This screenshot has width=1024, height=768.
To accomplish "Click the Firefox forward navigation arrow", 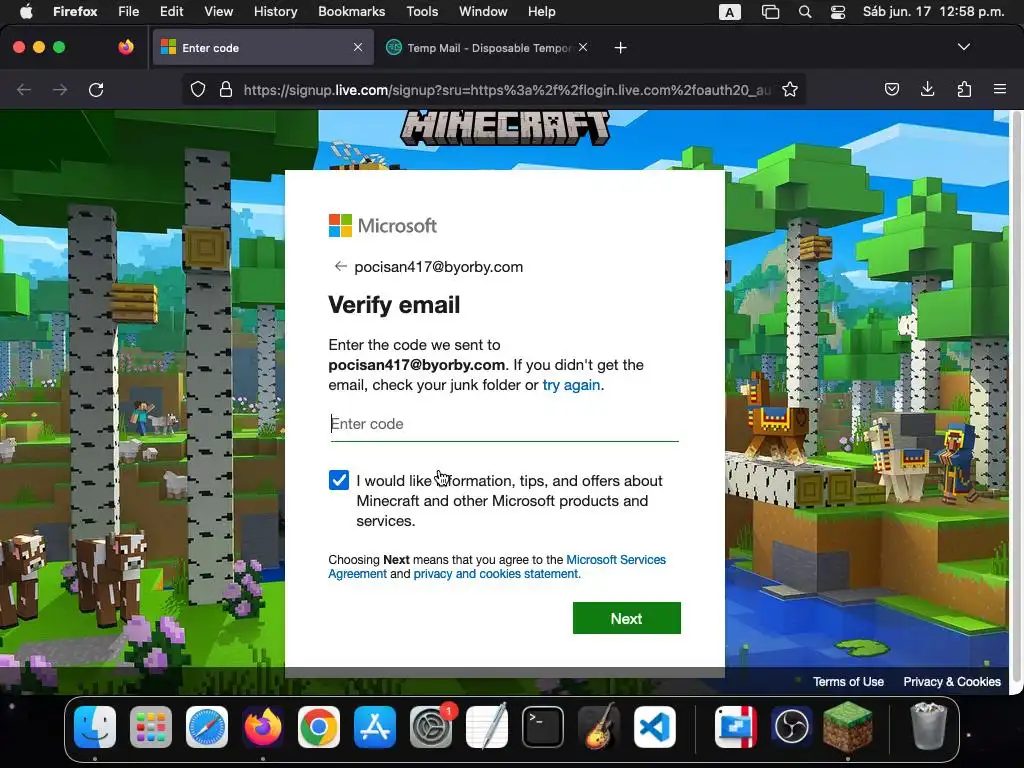I will pyautogui.click(x=60, y=89).
